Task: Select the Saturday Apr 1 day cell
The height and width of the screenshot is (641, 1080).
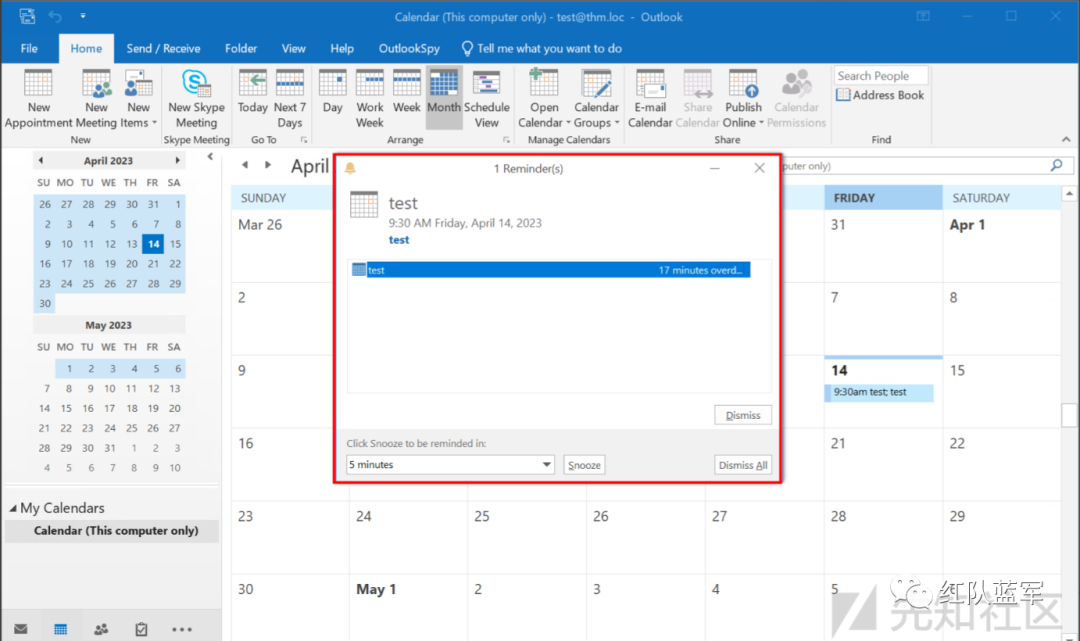Action: (x=1001, y=246)
